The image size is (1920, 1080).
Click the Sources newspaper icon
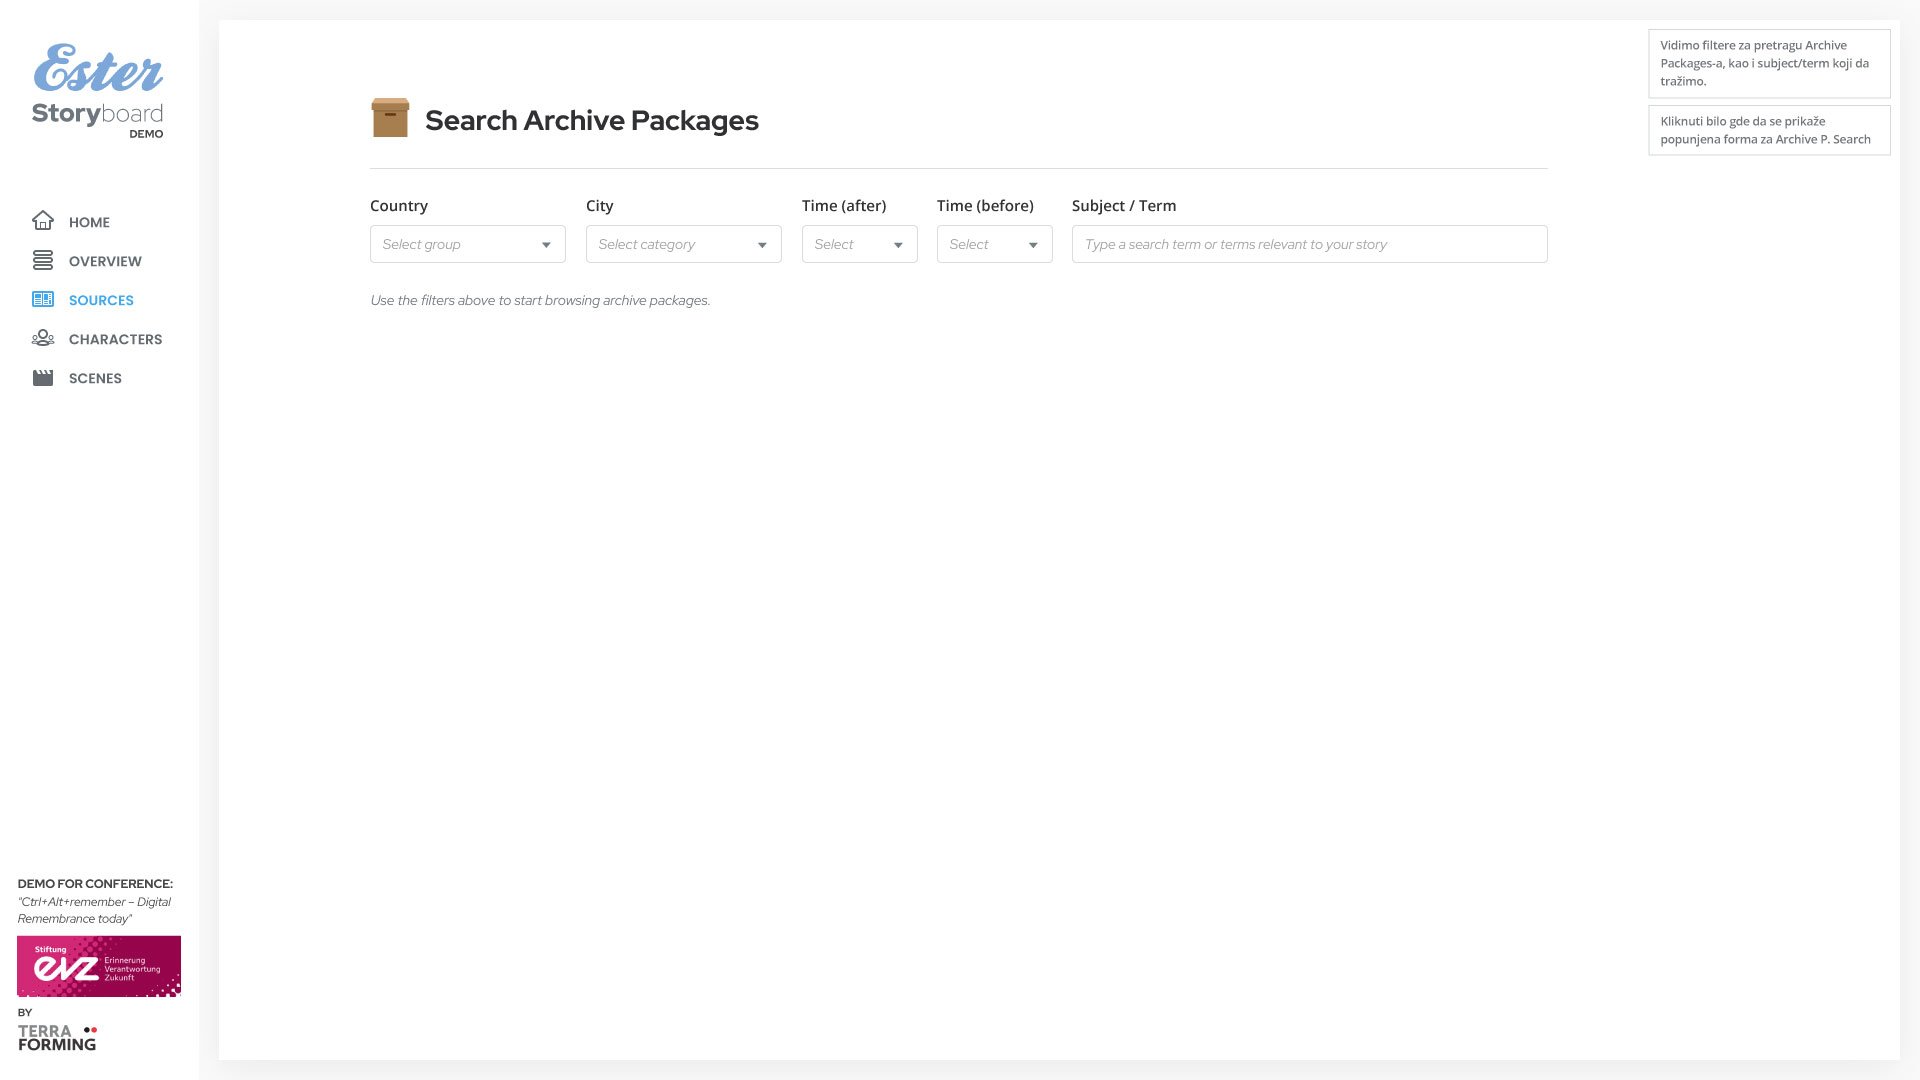coord(43,299)
